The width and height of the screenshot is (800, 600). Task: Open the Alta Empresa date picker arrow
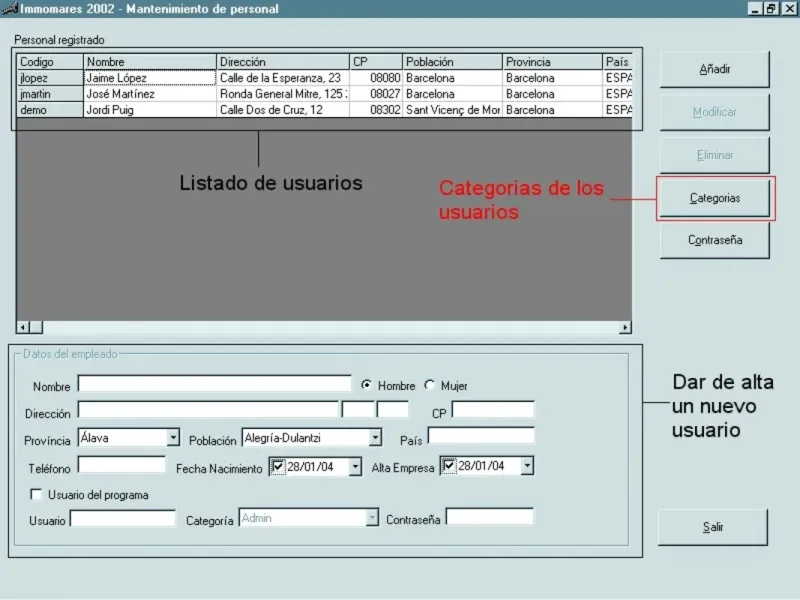[x=527, y=466]
